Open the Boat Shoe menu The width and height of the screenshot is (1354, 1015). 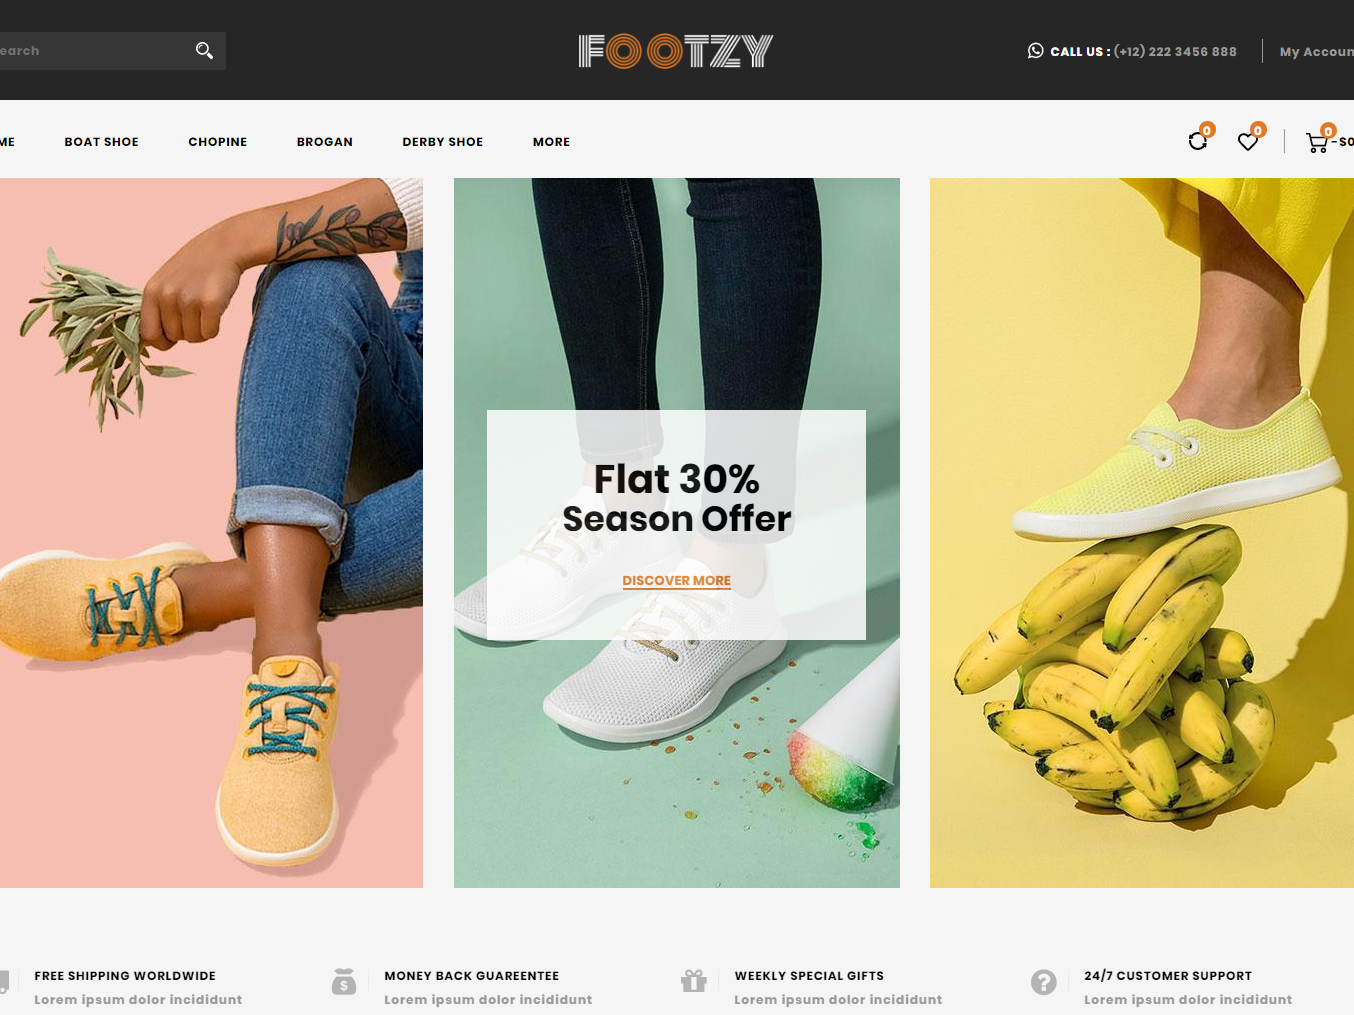click(102, 142)
